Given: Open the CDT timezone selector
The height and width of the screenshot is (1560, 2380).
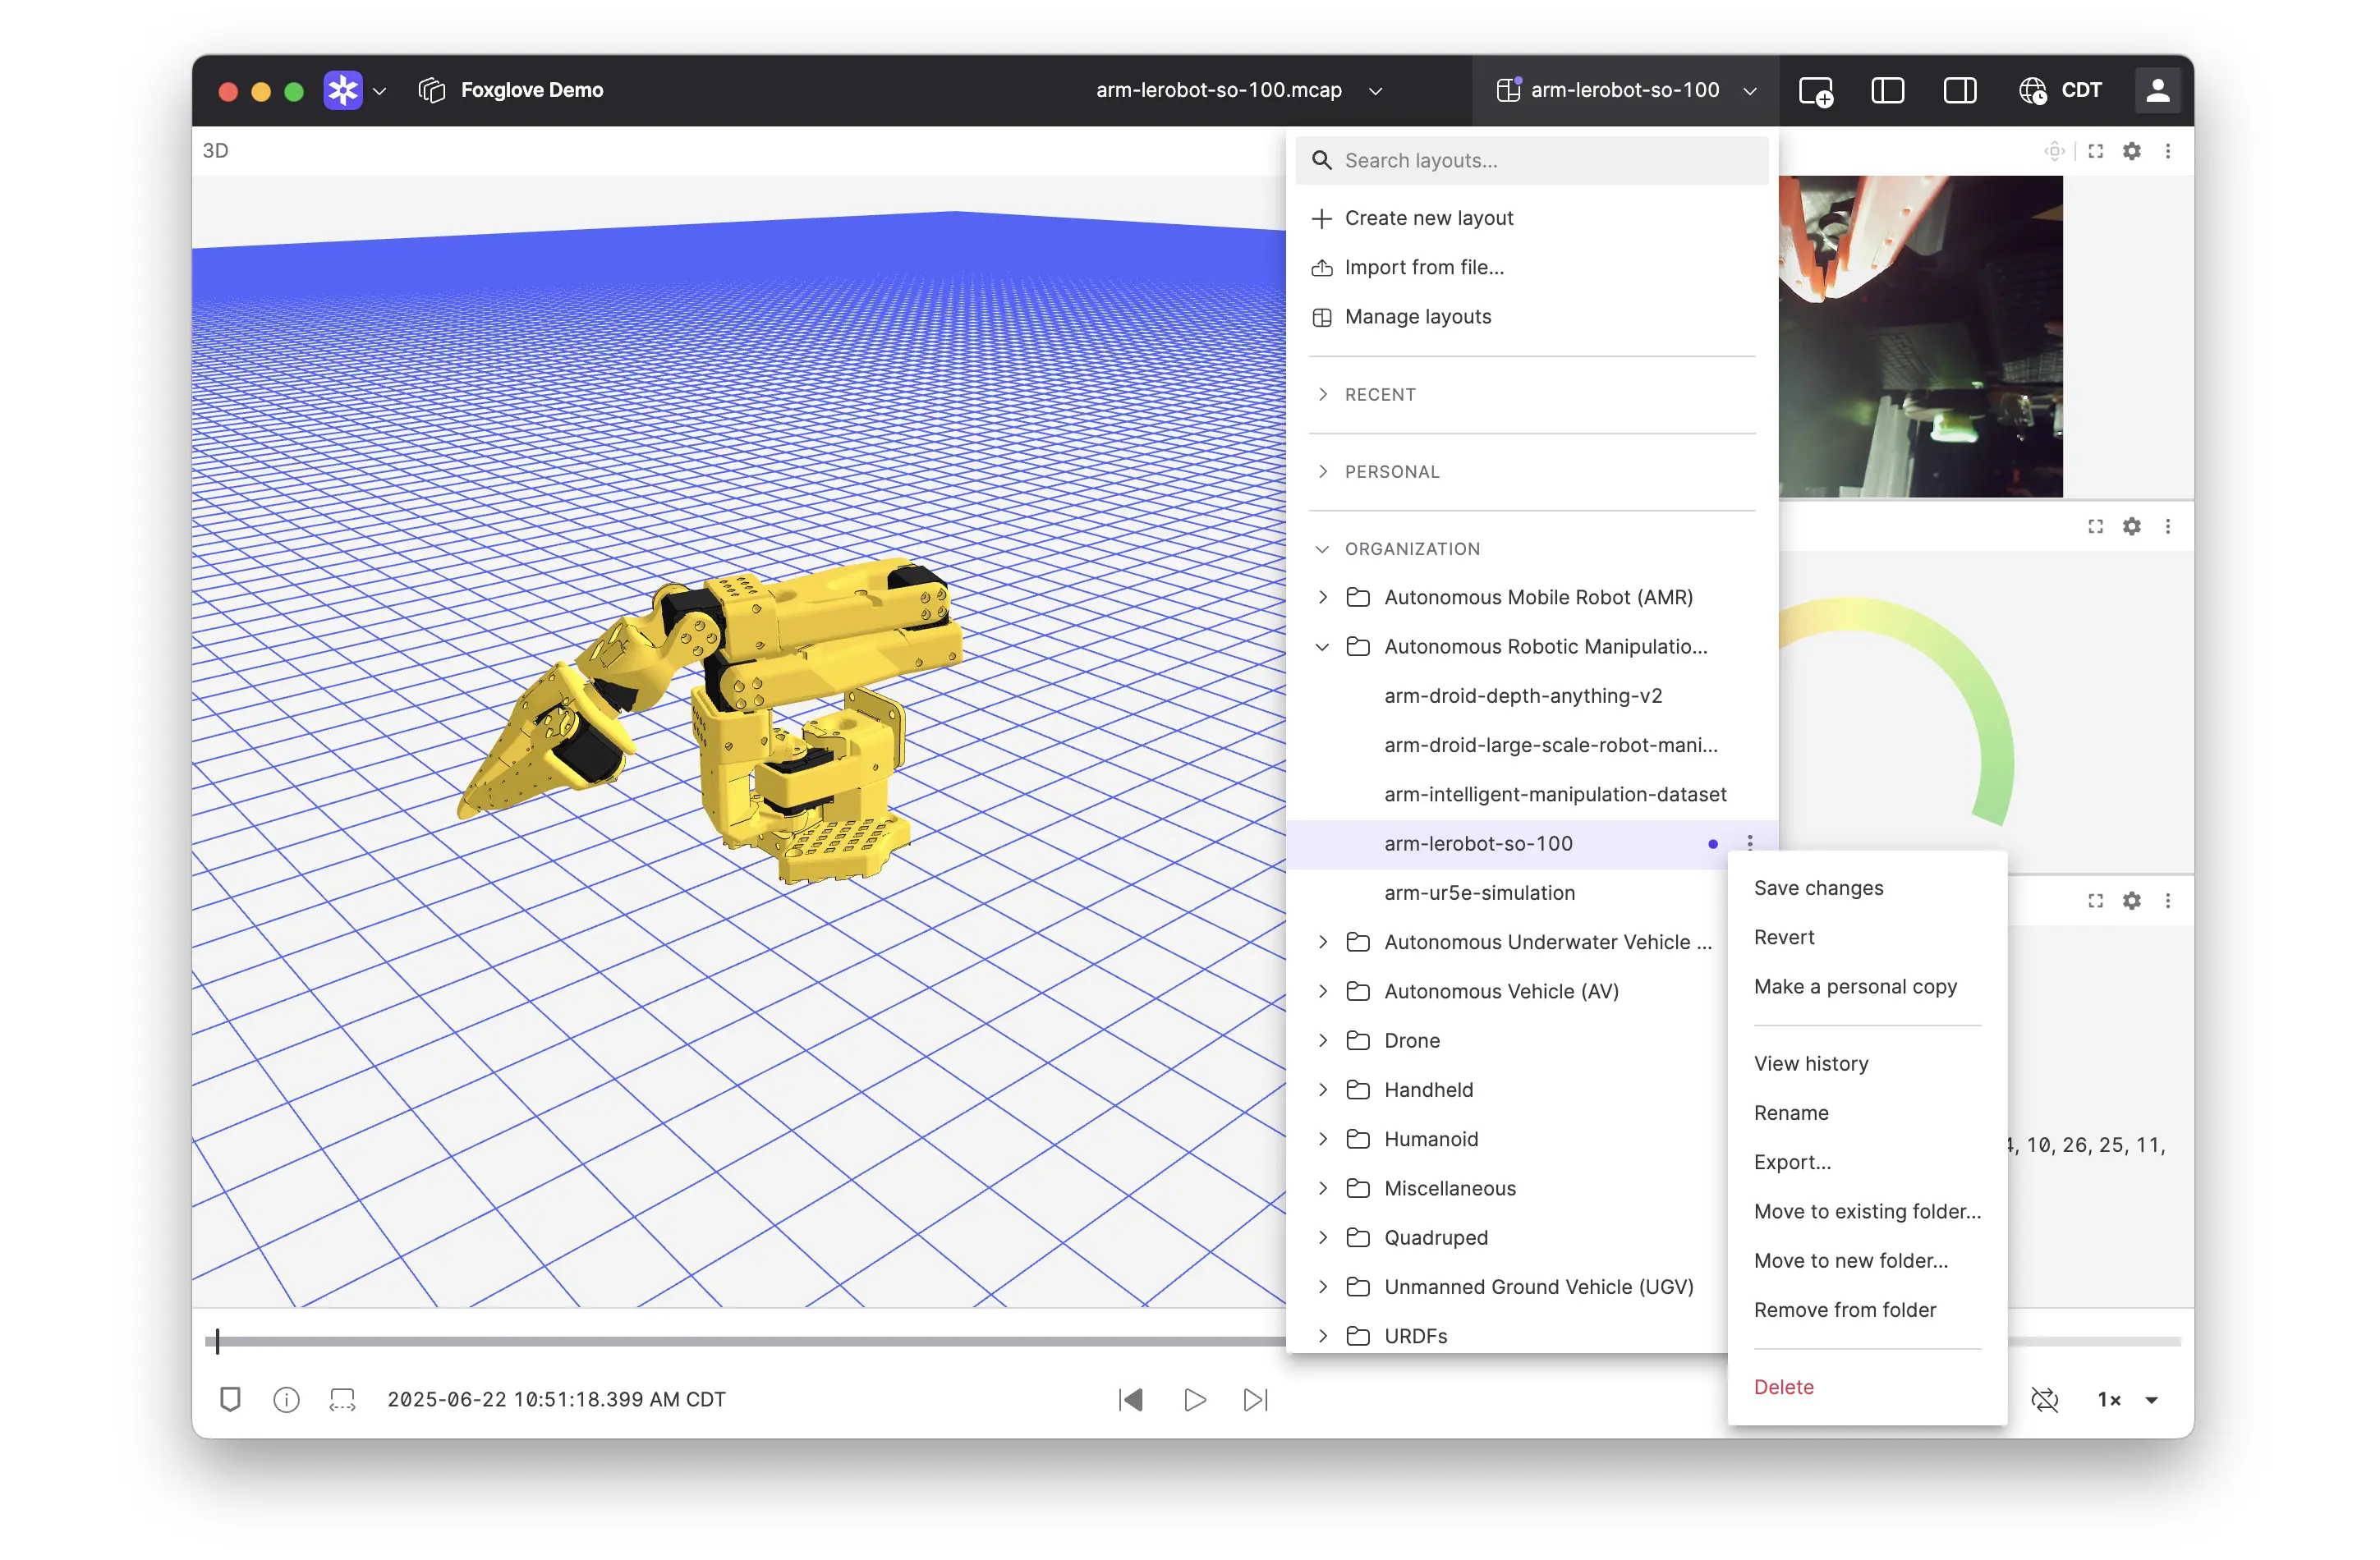Looking at the screenshot, I should point(2060,91).
